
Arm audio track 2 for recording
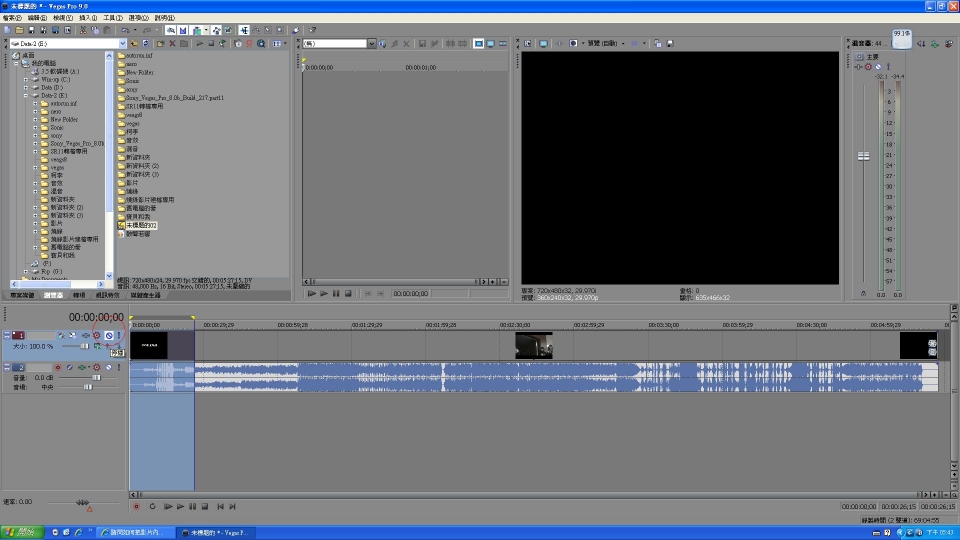57,367
